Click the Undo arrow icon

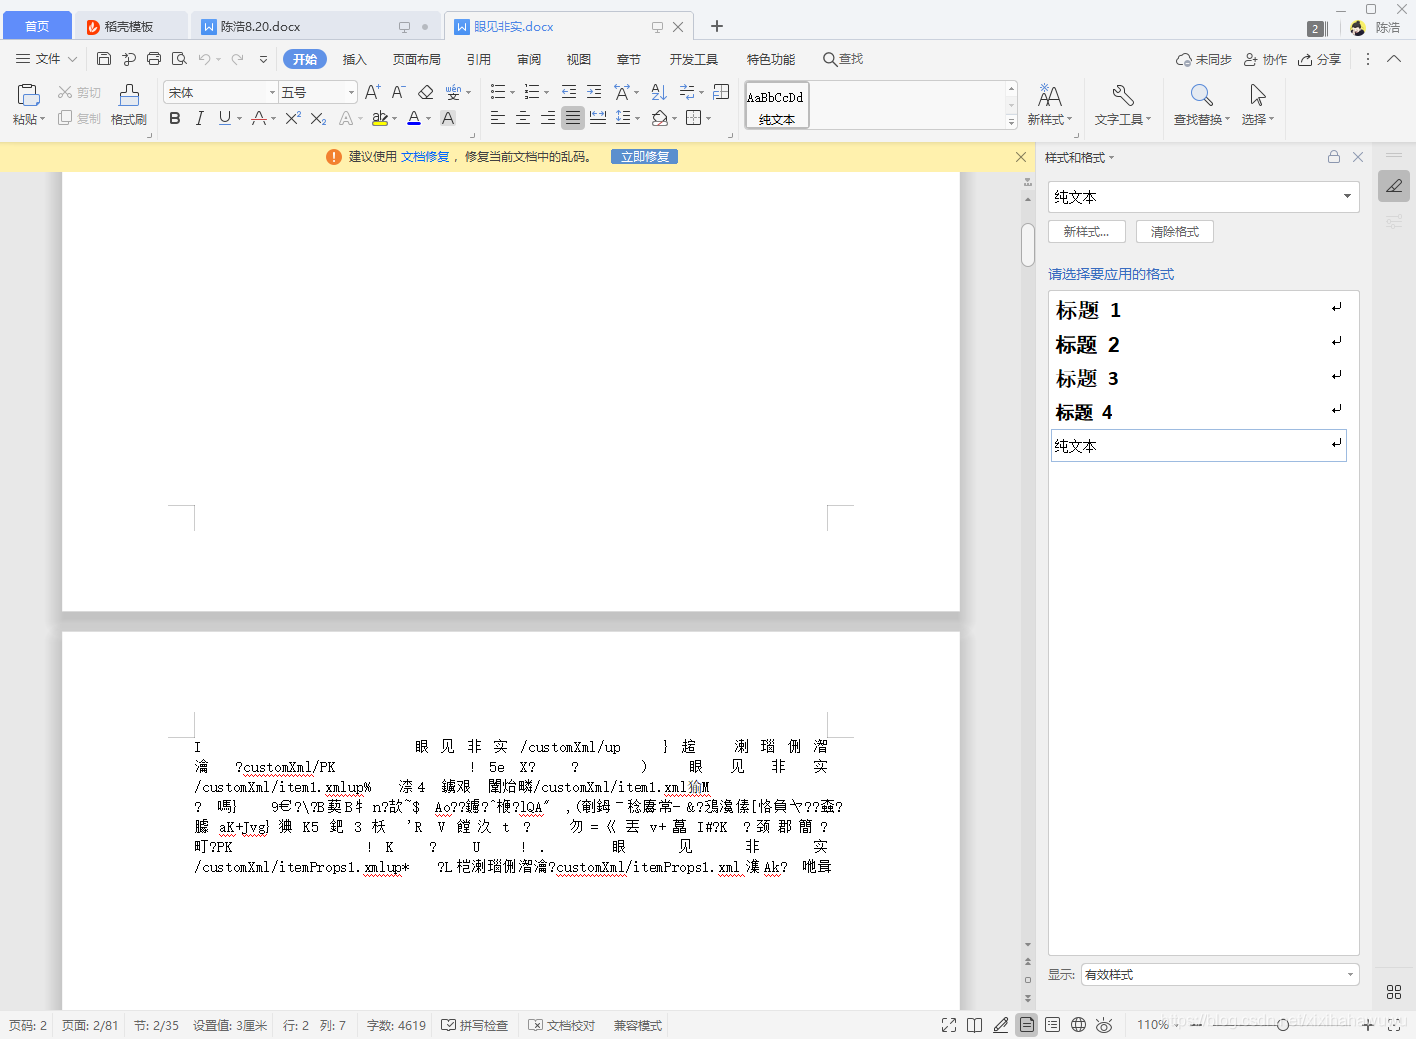[x=204, y=59]
